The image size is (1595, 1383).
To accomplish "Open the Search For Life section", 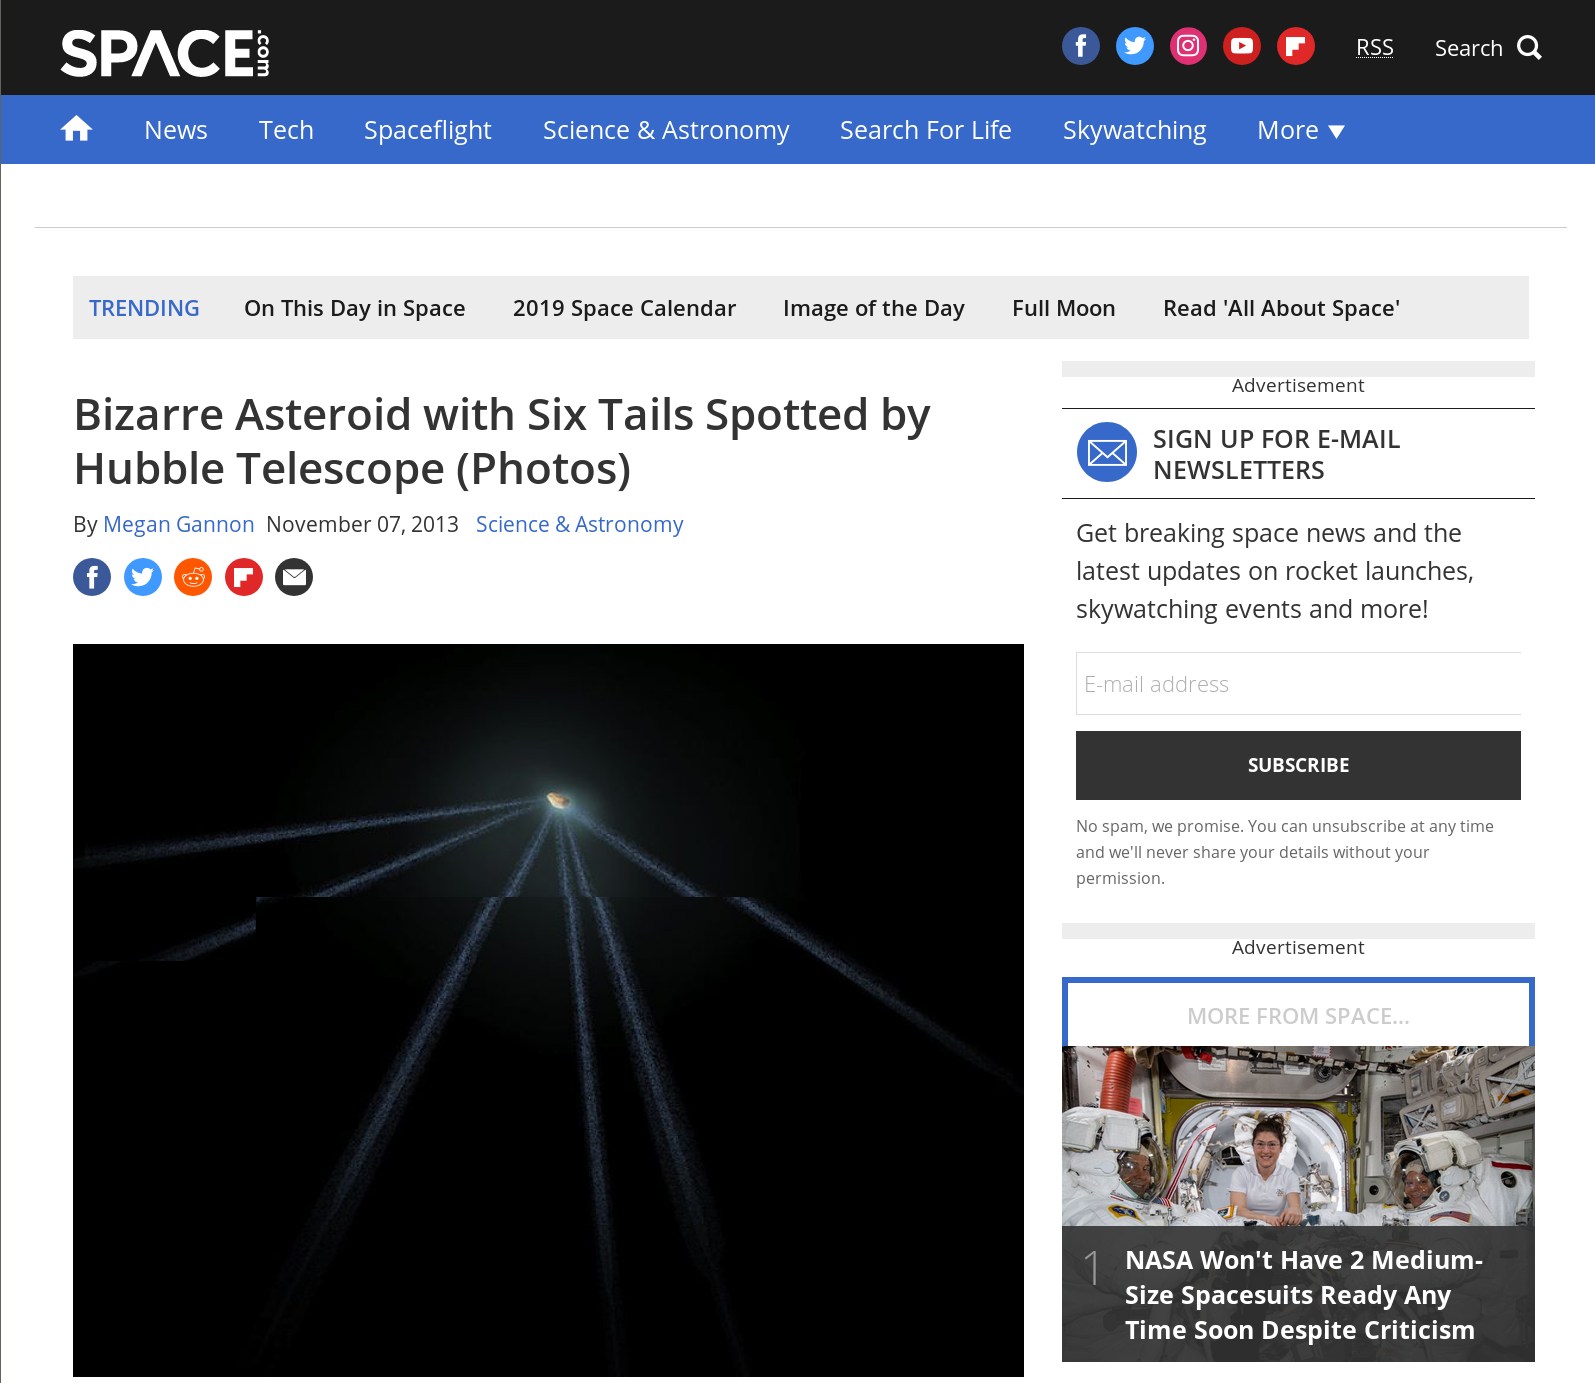I will [x=926, y=130].
